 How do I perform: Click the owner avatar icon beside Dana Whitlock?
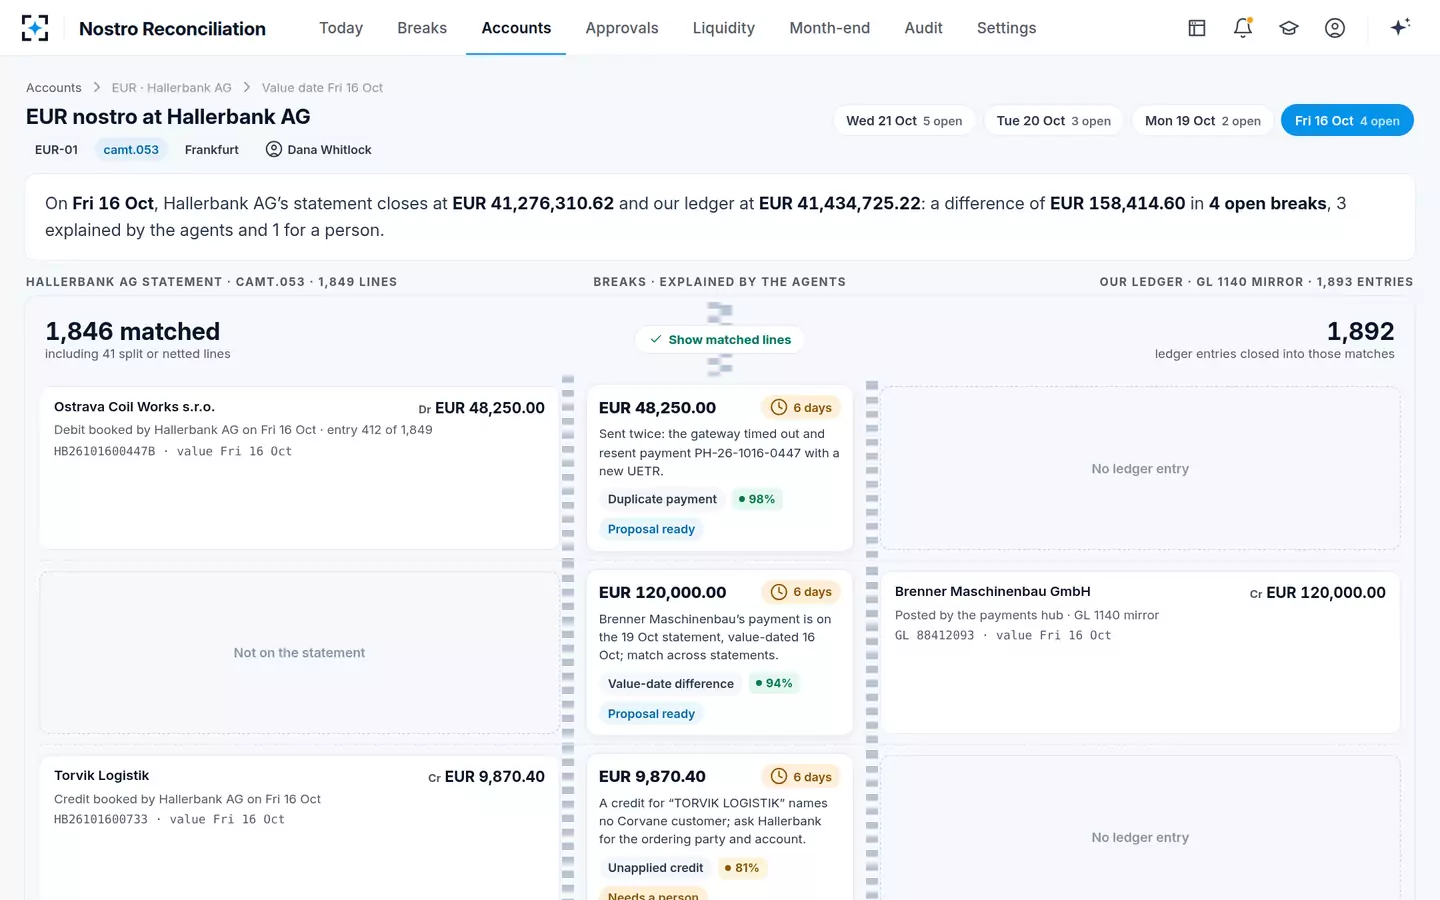point(274,149)
